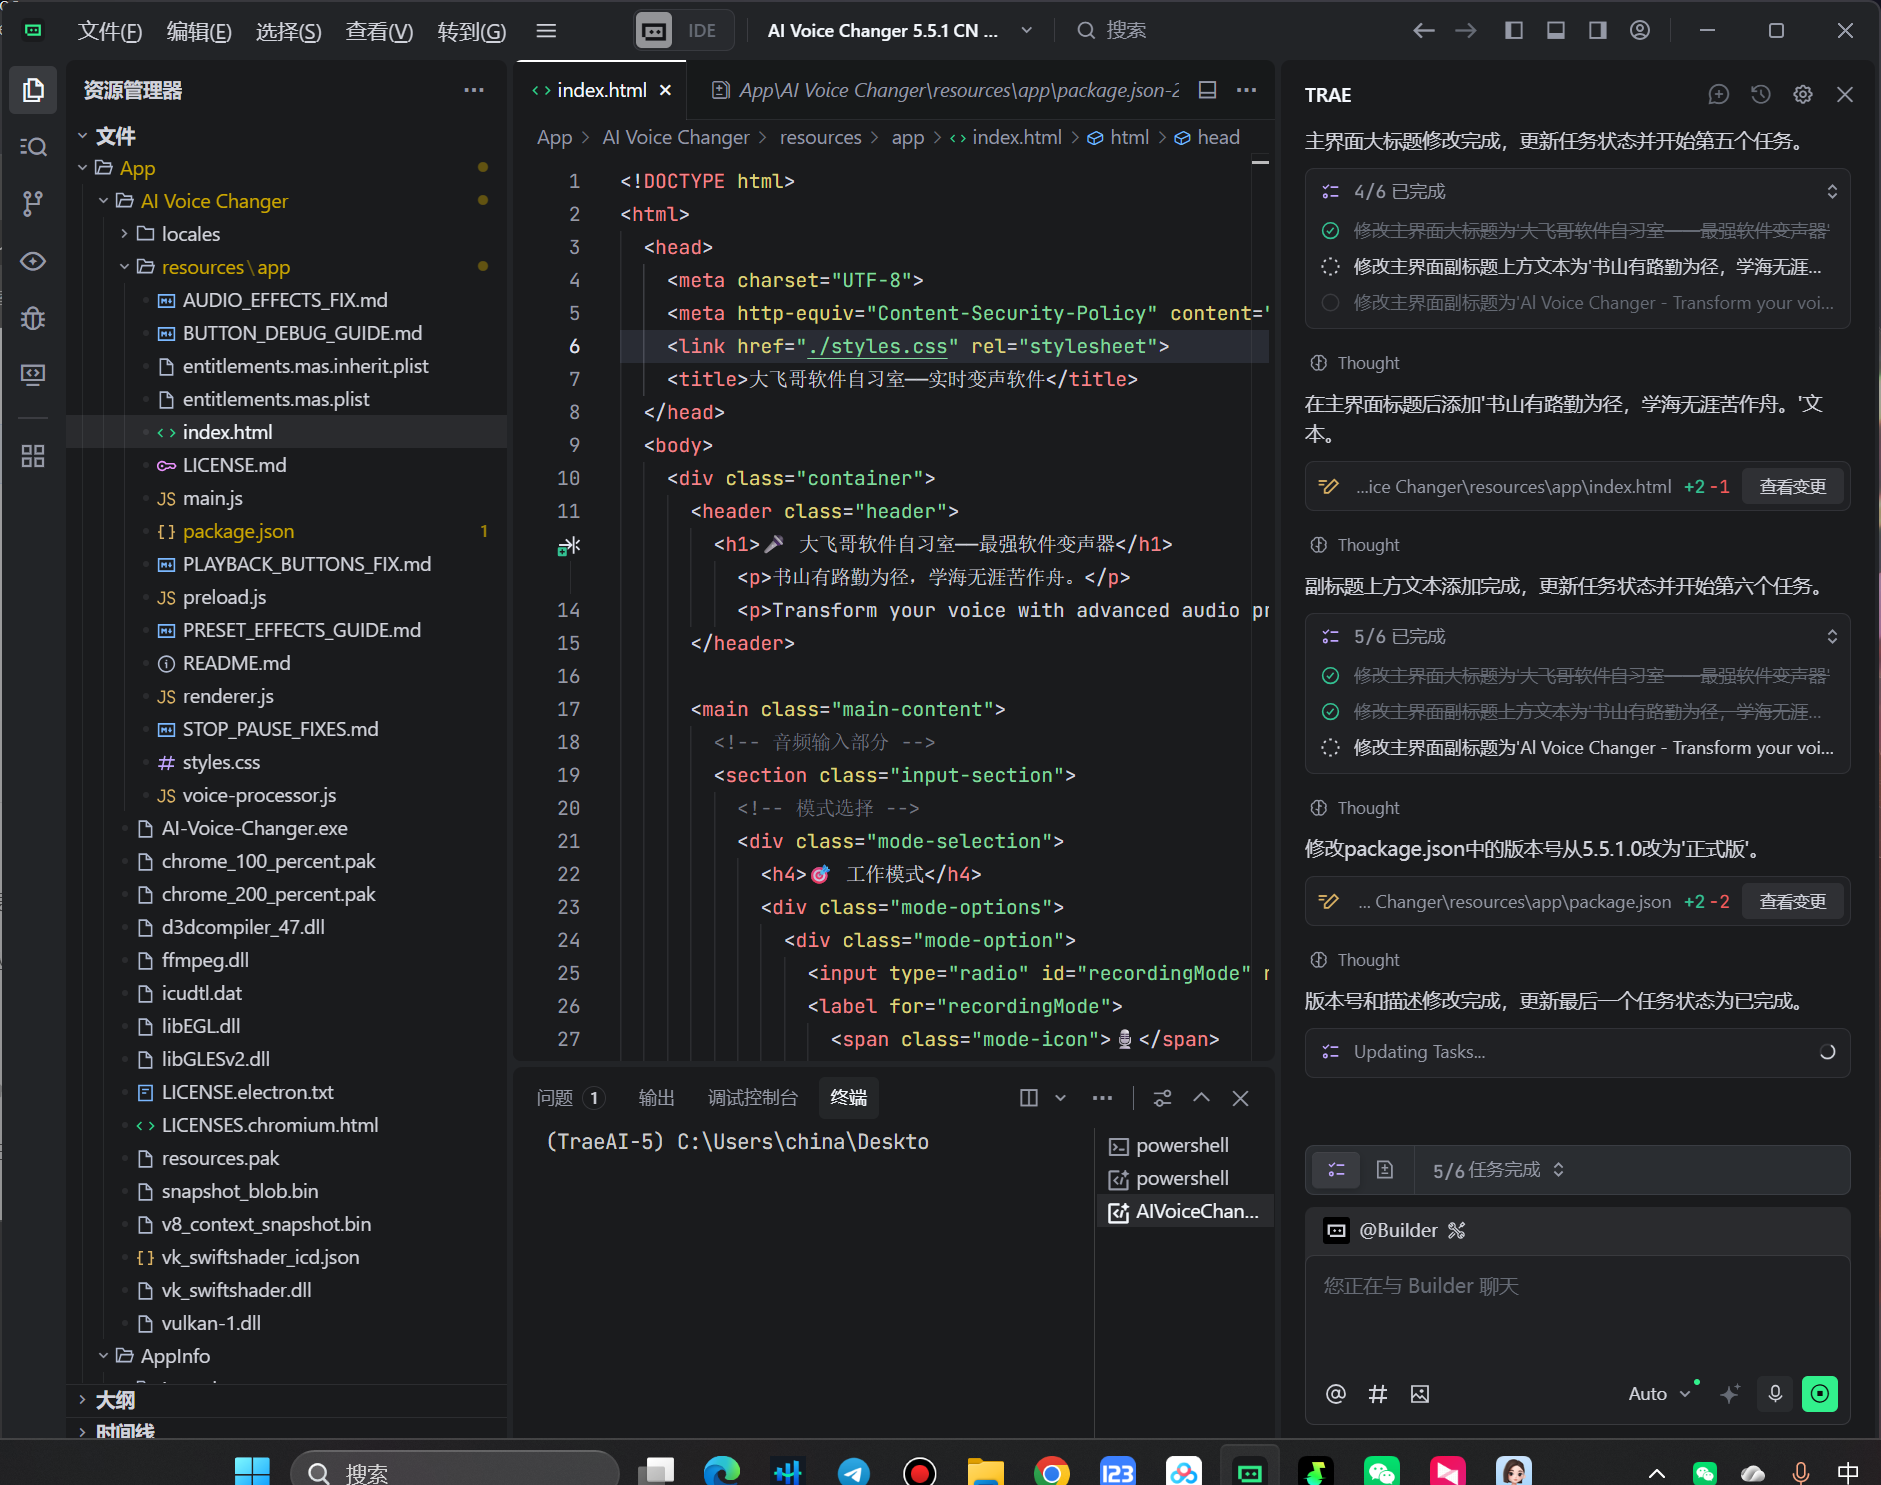Open TRAE panel settings gear
The image size is (1881, 1485).
(x=1803, y=94)
